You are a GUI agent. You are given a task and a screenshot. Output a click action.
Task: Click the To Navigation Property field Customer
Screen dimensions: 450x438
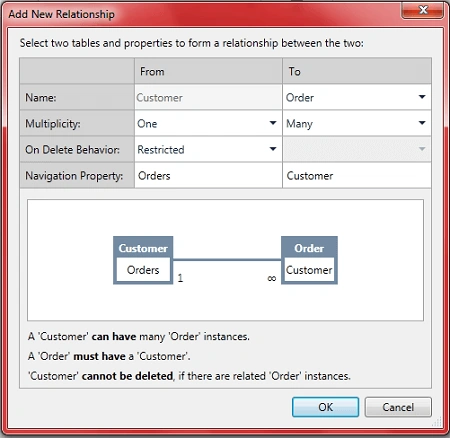[357, 175]
